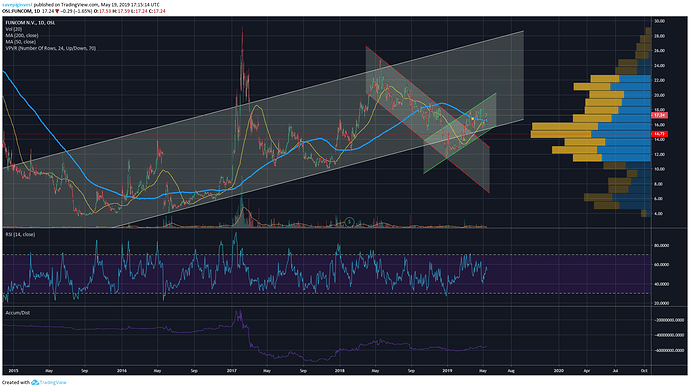
Task: Select the RSI (14, close) pane label
Action: click(x=20, y=235)
